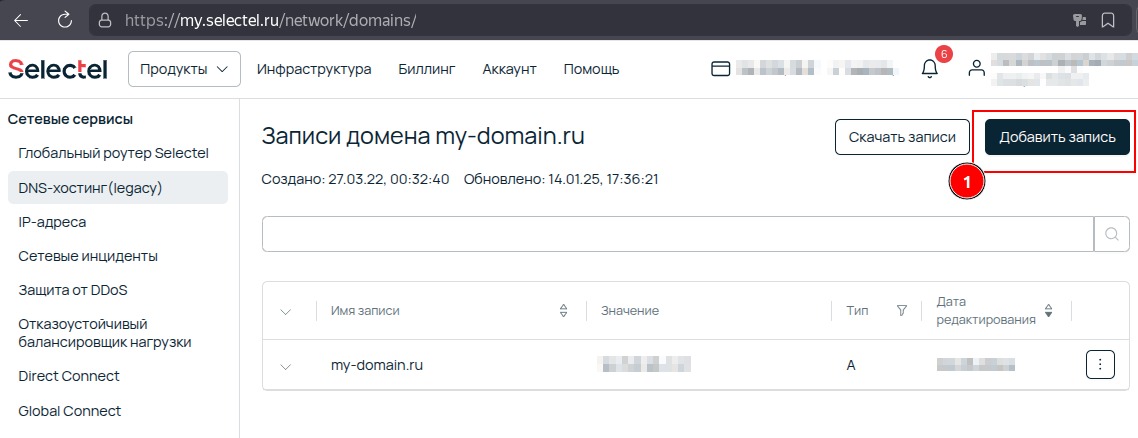Click the browser back arrow
This screenshot has width=1138, height=438.
coord(21,19)
